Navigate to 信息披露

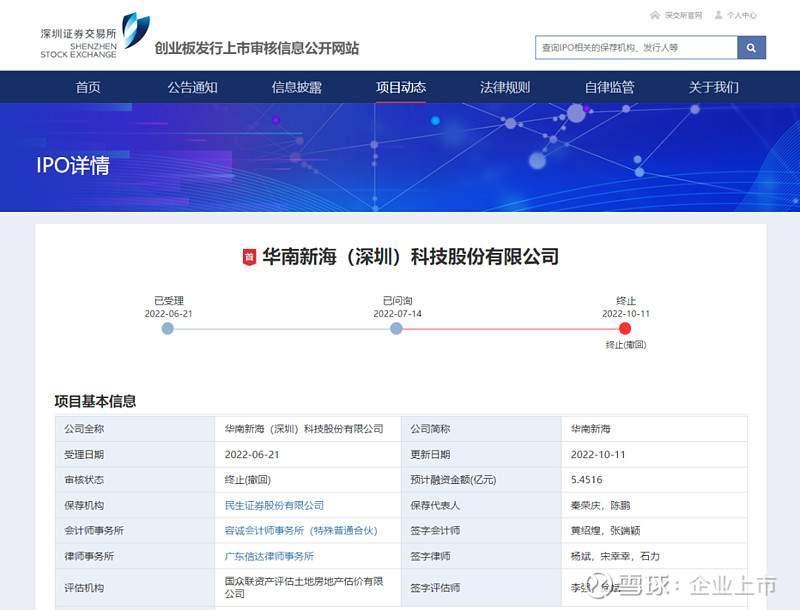coord(296,88)
